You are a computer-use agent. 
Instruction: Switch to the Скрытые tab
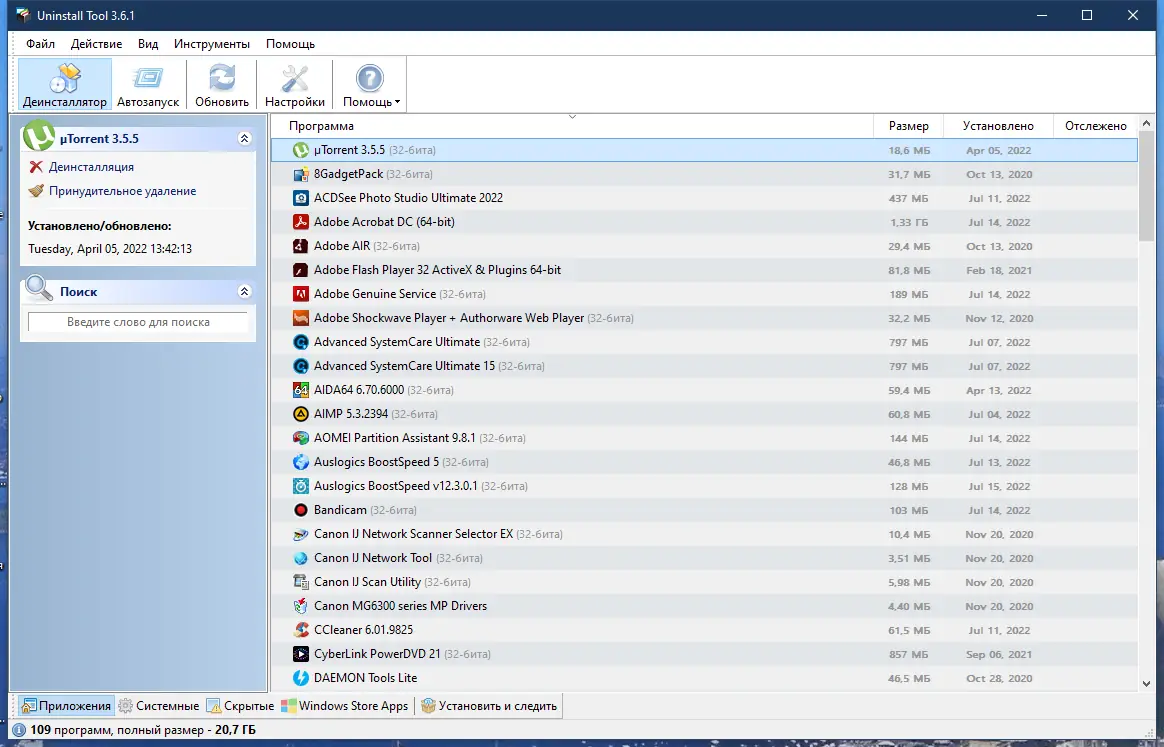coord(241,705)
